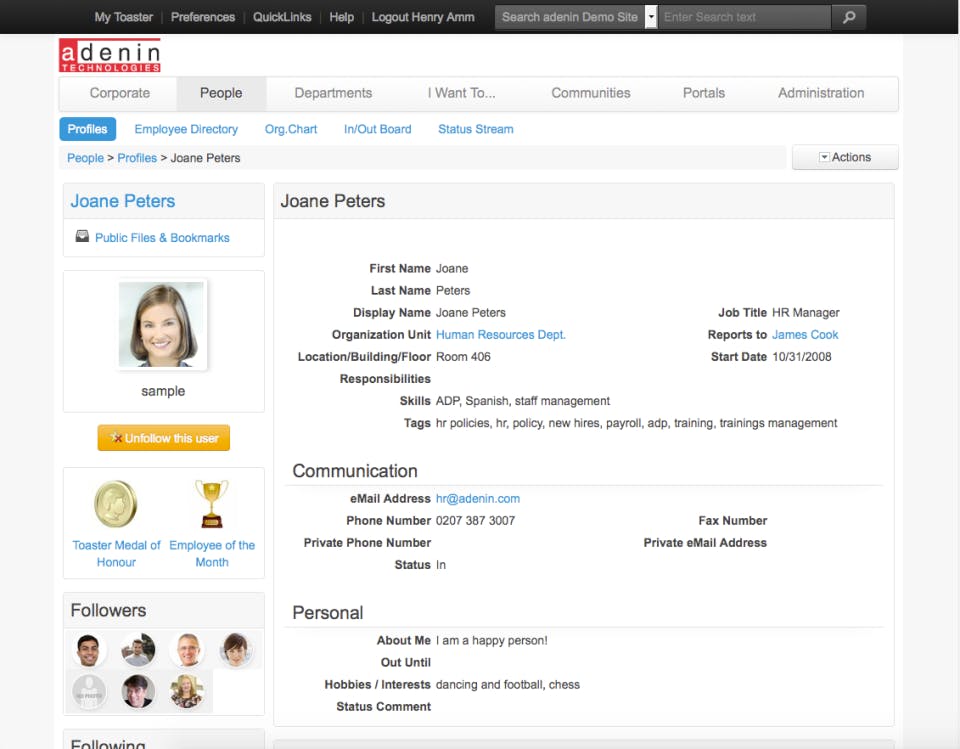Click the Employee of the Month trophy
960x749 pixels.
point(212,504)
